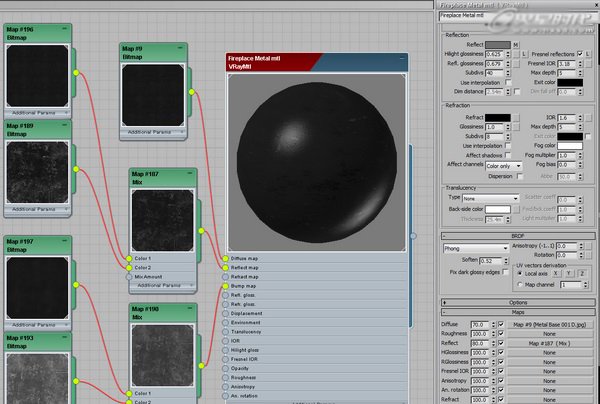This screenshot has width=600, height=404.
Task: Click the Environment input socket
Action: tap(225, 323)
